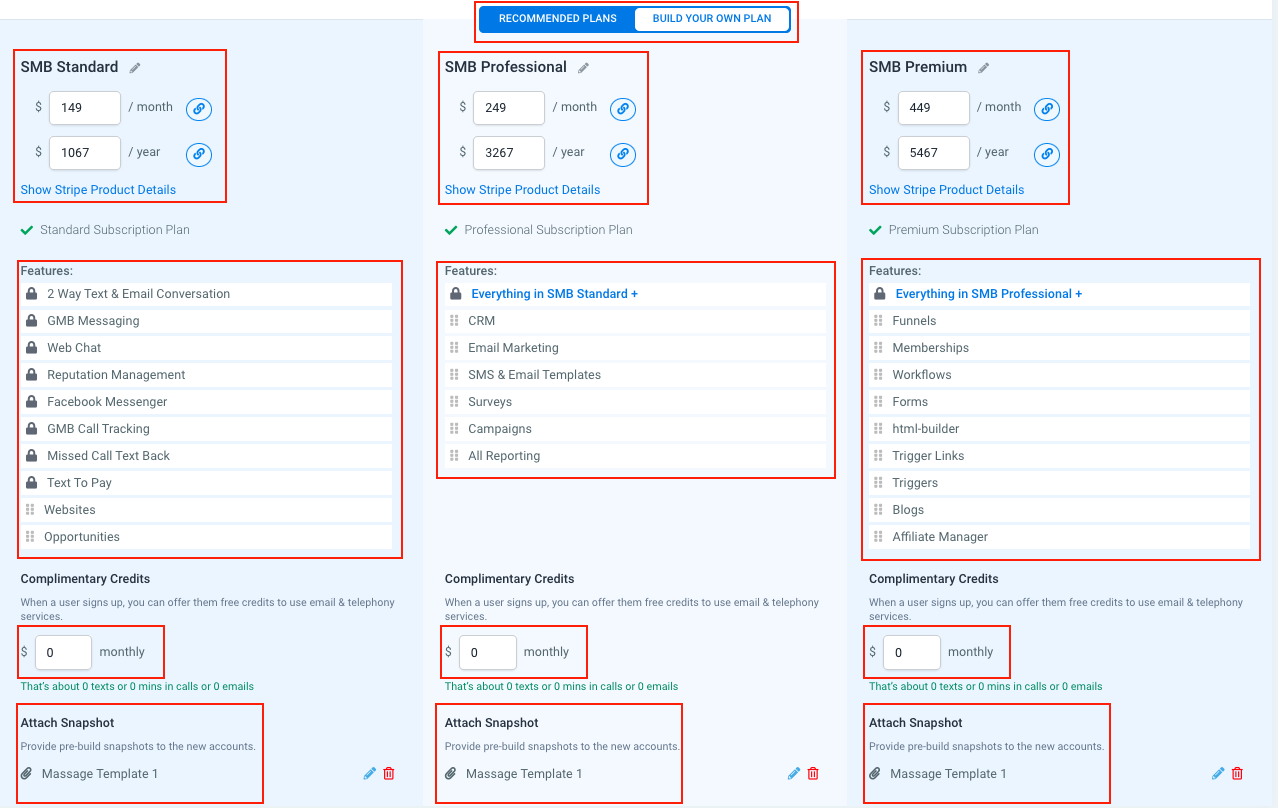Select Text To Pay feature row
The height and width of the screenshot is (808, 1278).
tap(207, 483)
